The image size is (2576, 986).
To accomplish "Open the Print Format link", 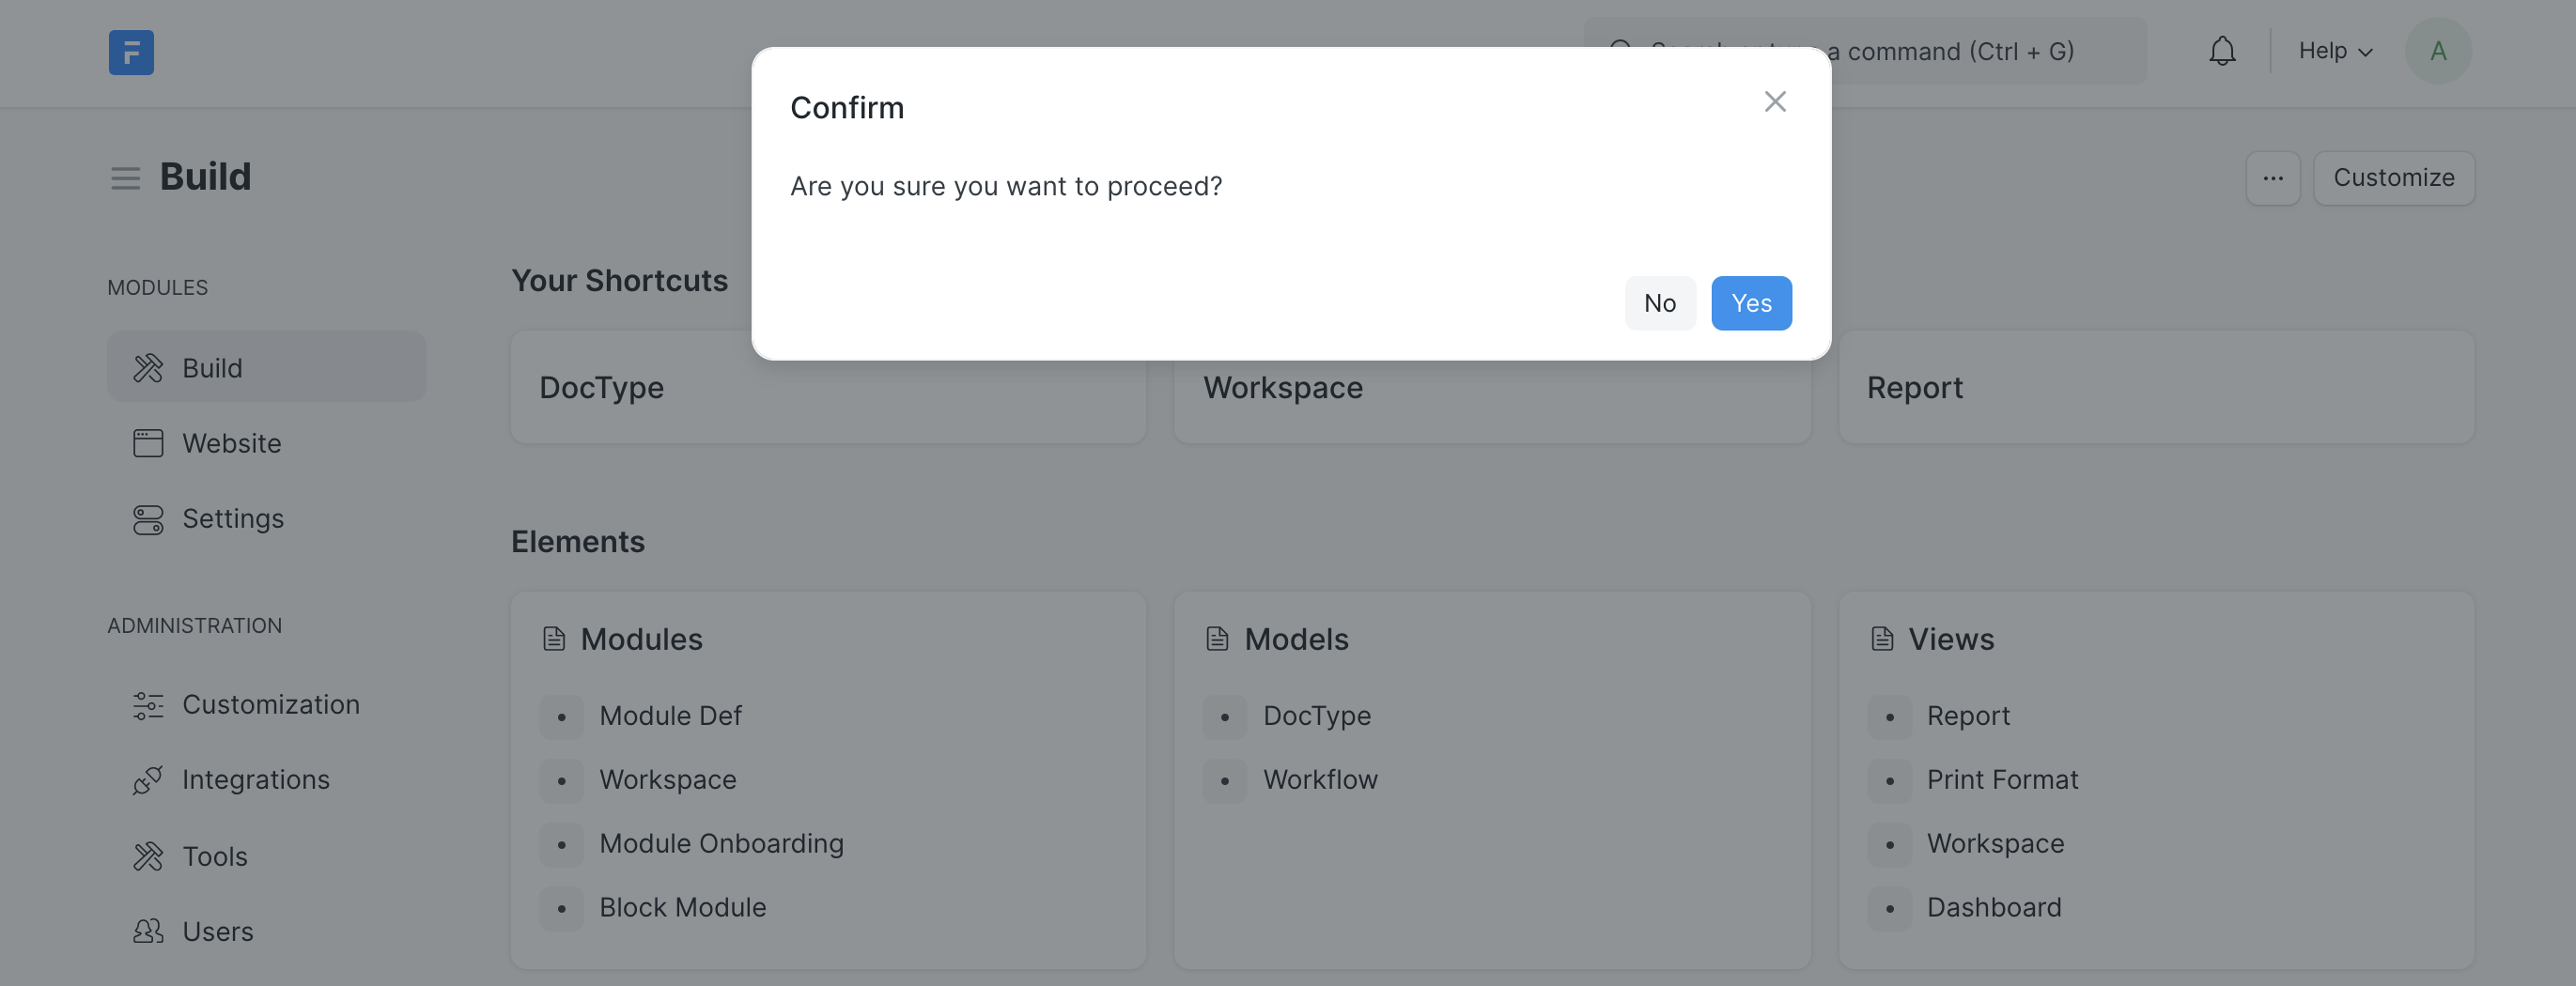I will tap(2002, 780).
